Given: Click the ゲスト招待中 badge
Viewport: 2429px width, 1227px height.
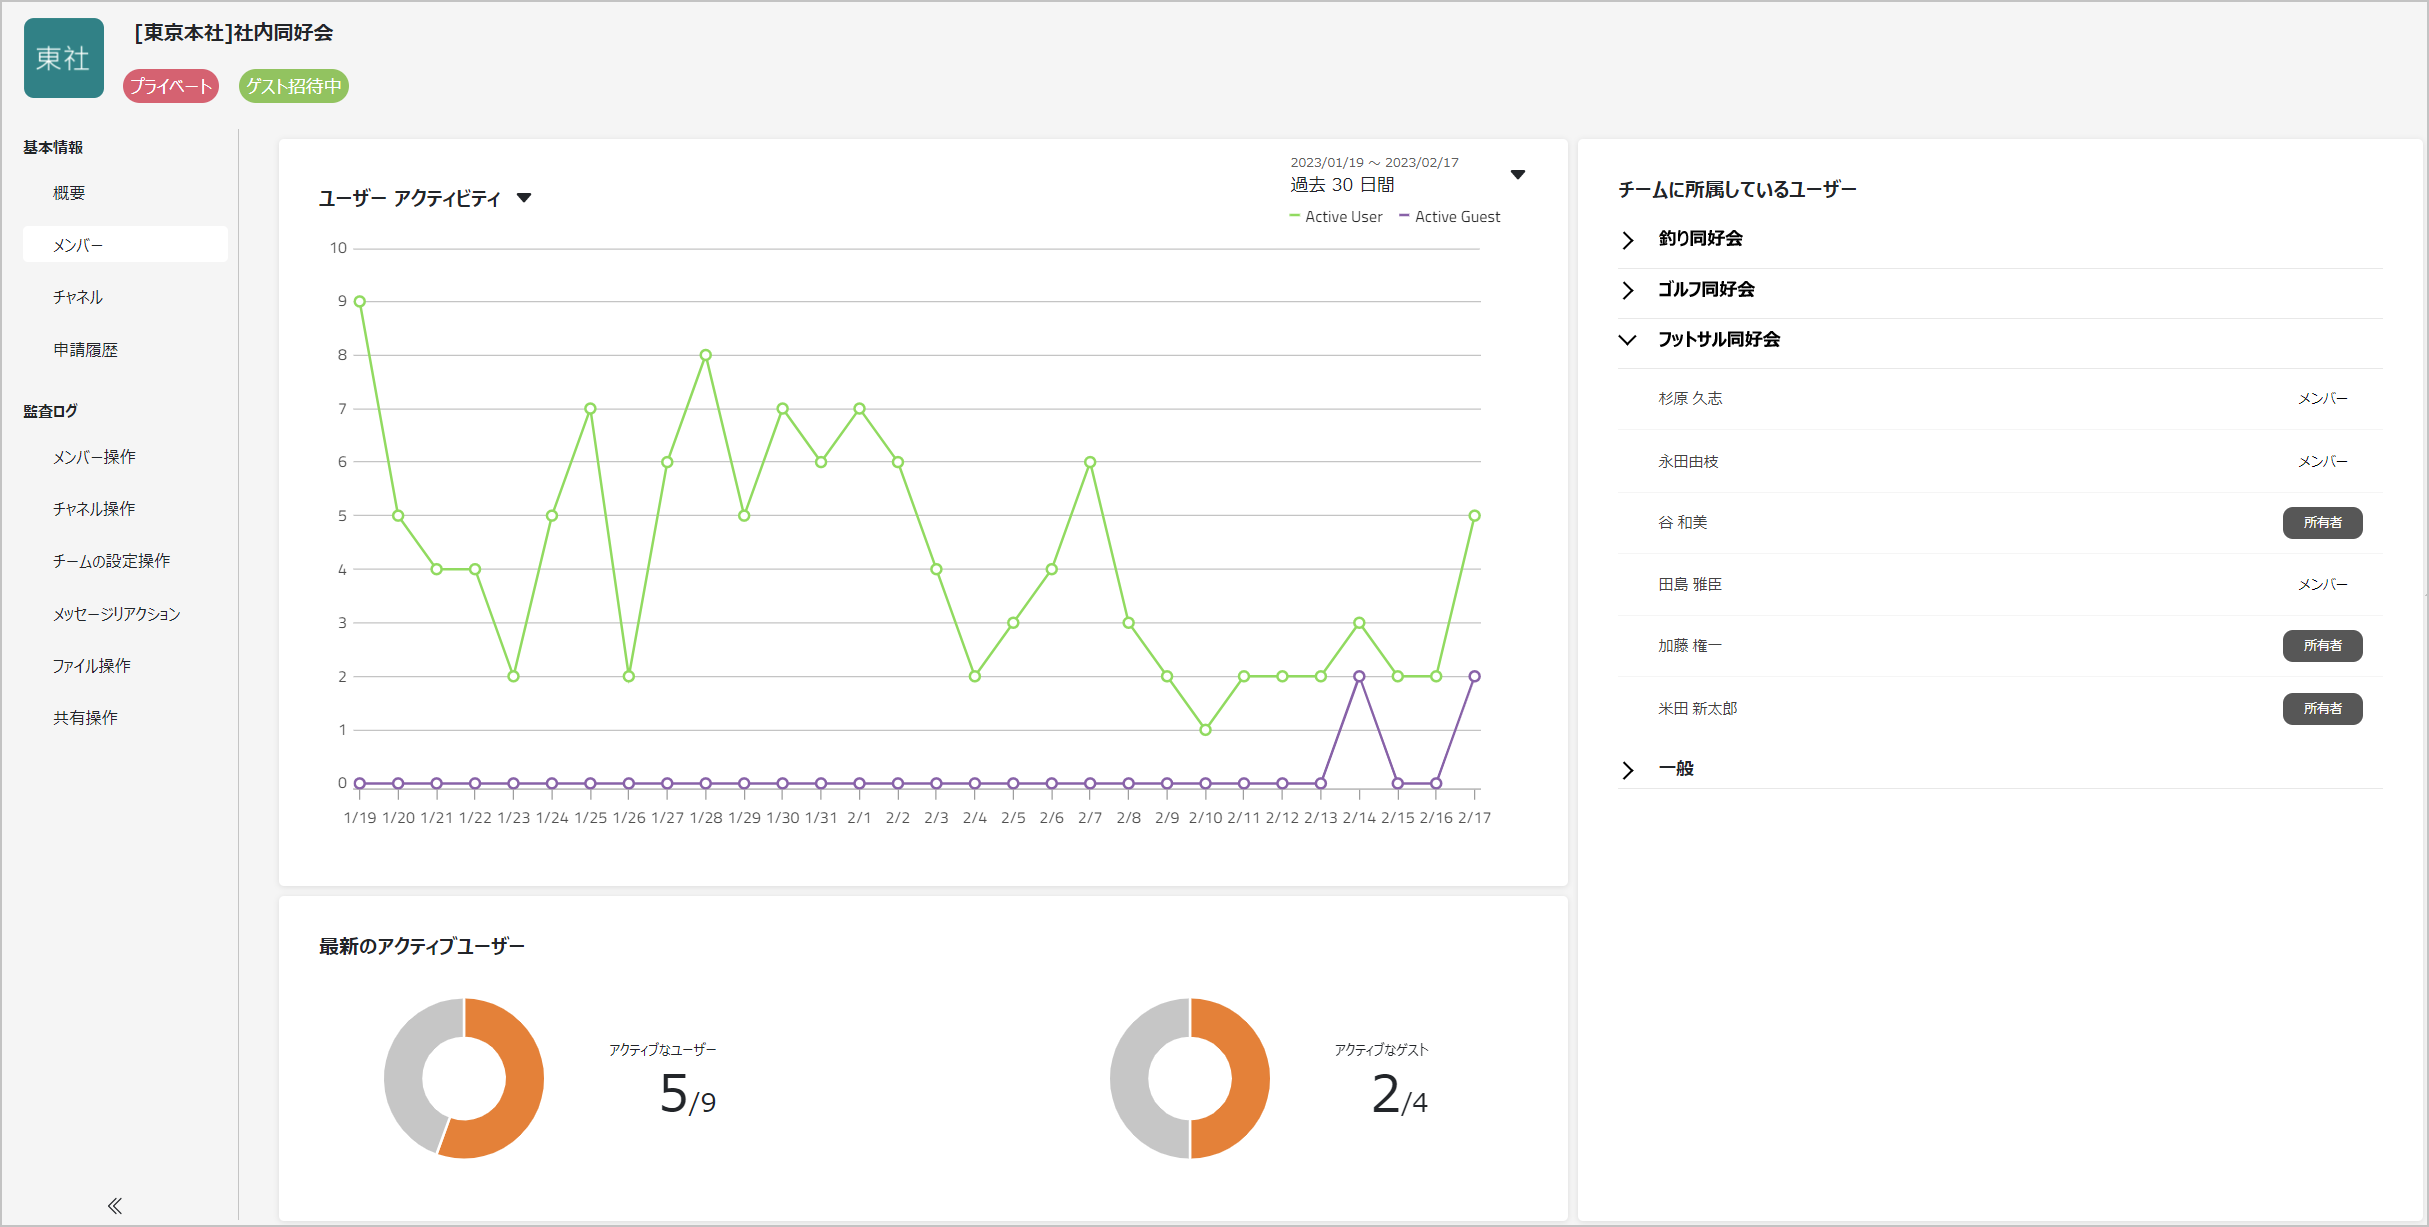Looking at the screenshot, I should point(293,86).
